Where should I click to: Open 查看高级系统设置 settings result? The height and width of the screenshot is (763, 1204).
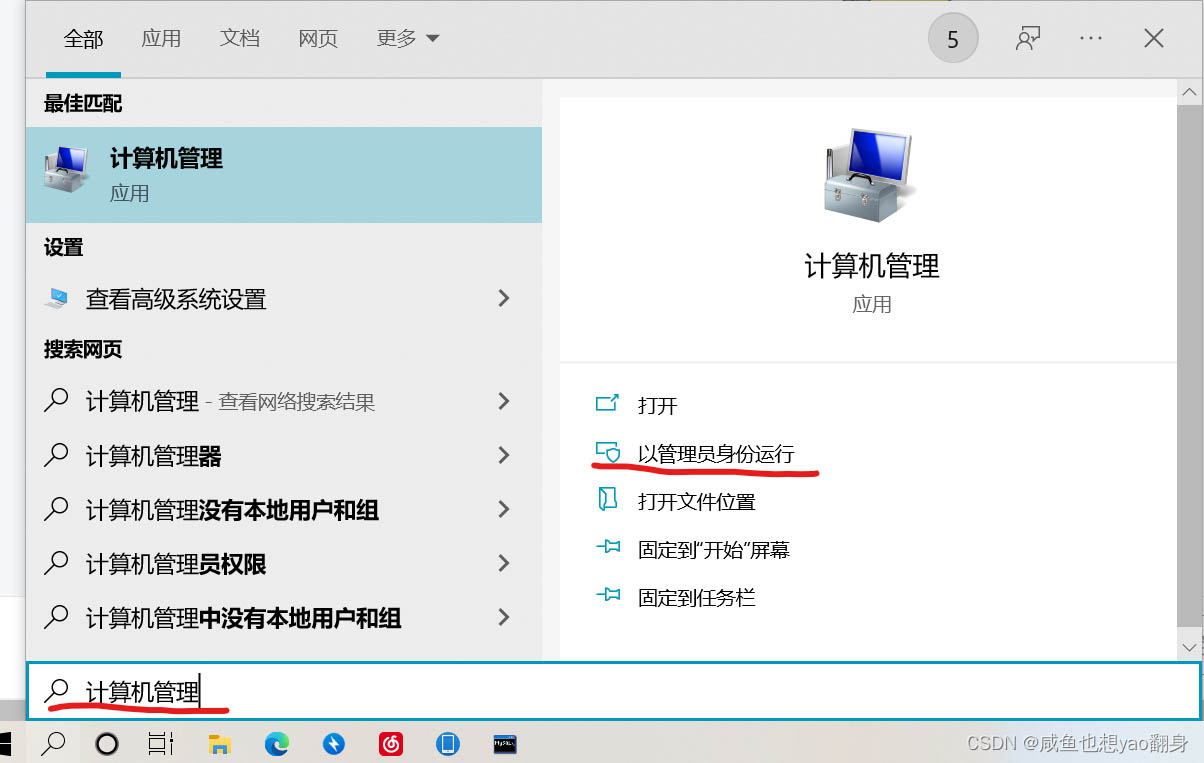click(284, 299)
